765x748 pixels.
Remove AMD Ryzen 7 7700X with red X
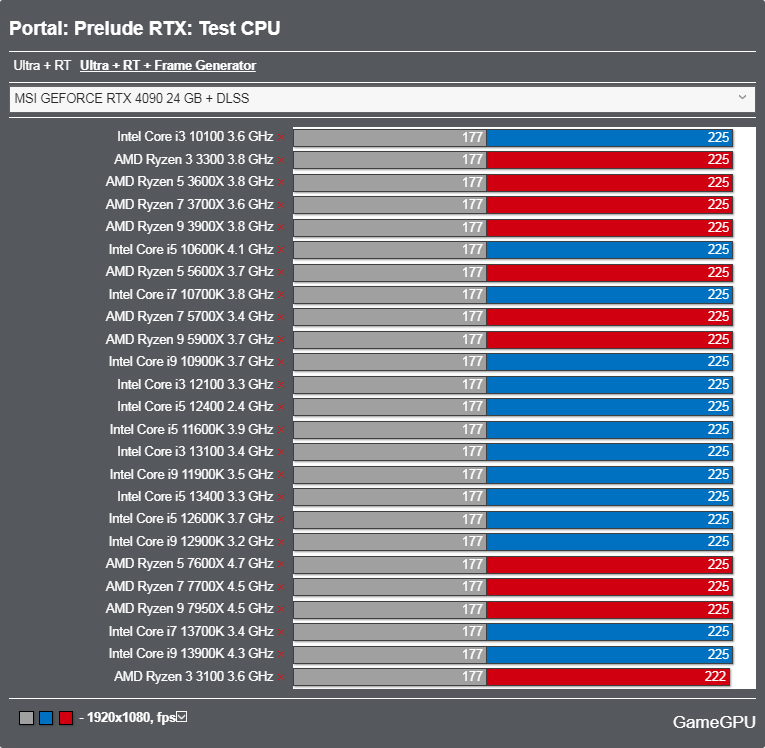[x=281, y=587]
